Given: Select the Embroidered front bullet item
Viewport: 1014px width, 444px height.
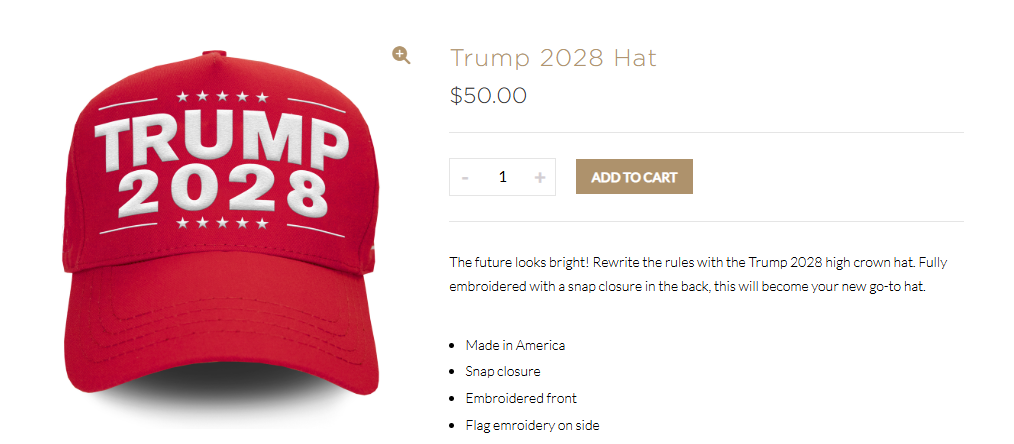Looking at the screenshot, I should tap(521, 398).
